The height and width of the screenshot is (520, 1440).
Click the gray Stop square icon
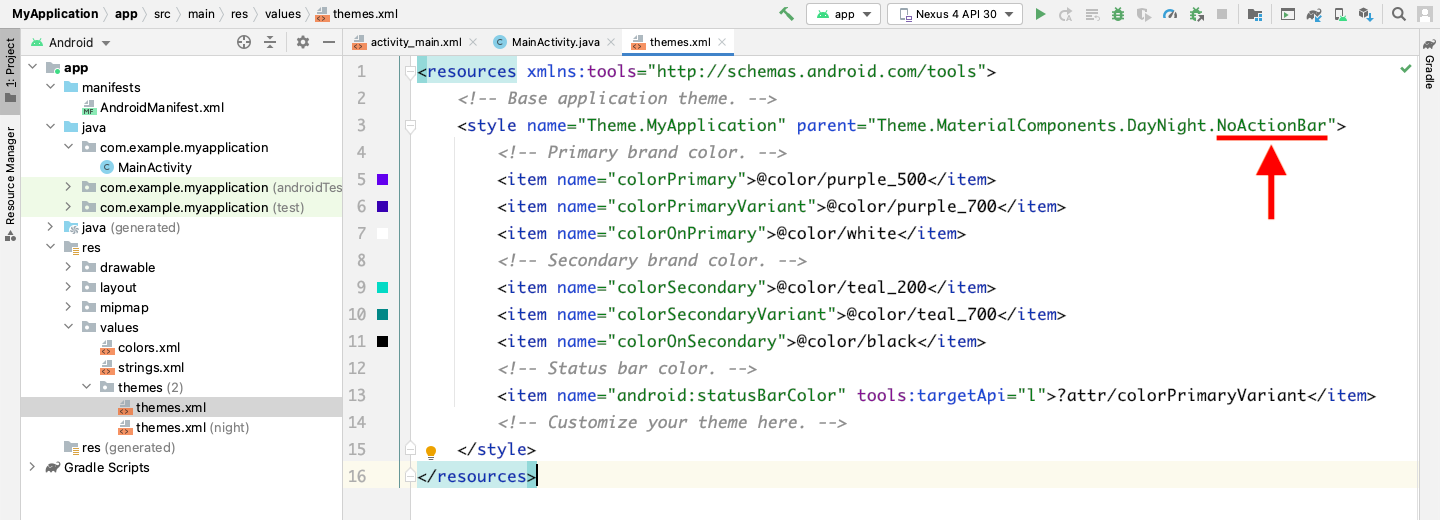tap(1221, 14)
